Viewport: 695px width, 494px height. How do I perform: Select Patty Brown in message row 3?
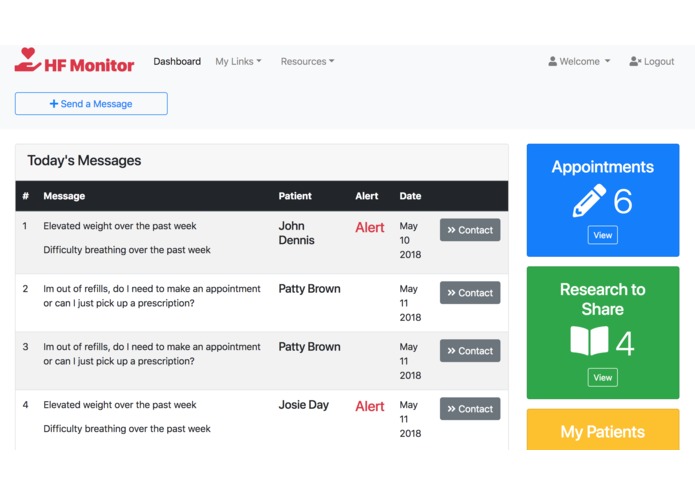pos(309,347)
